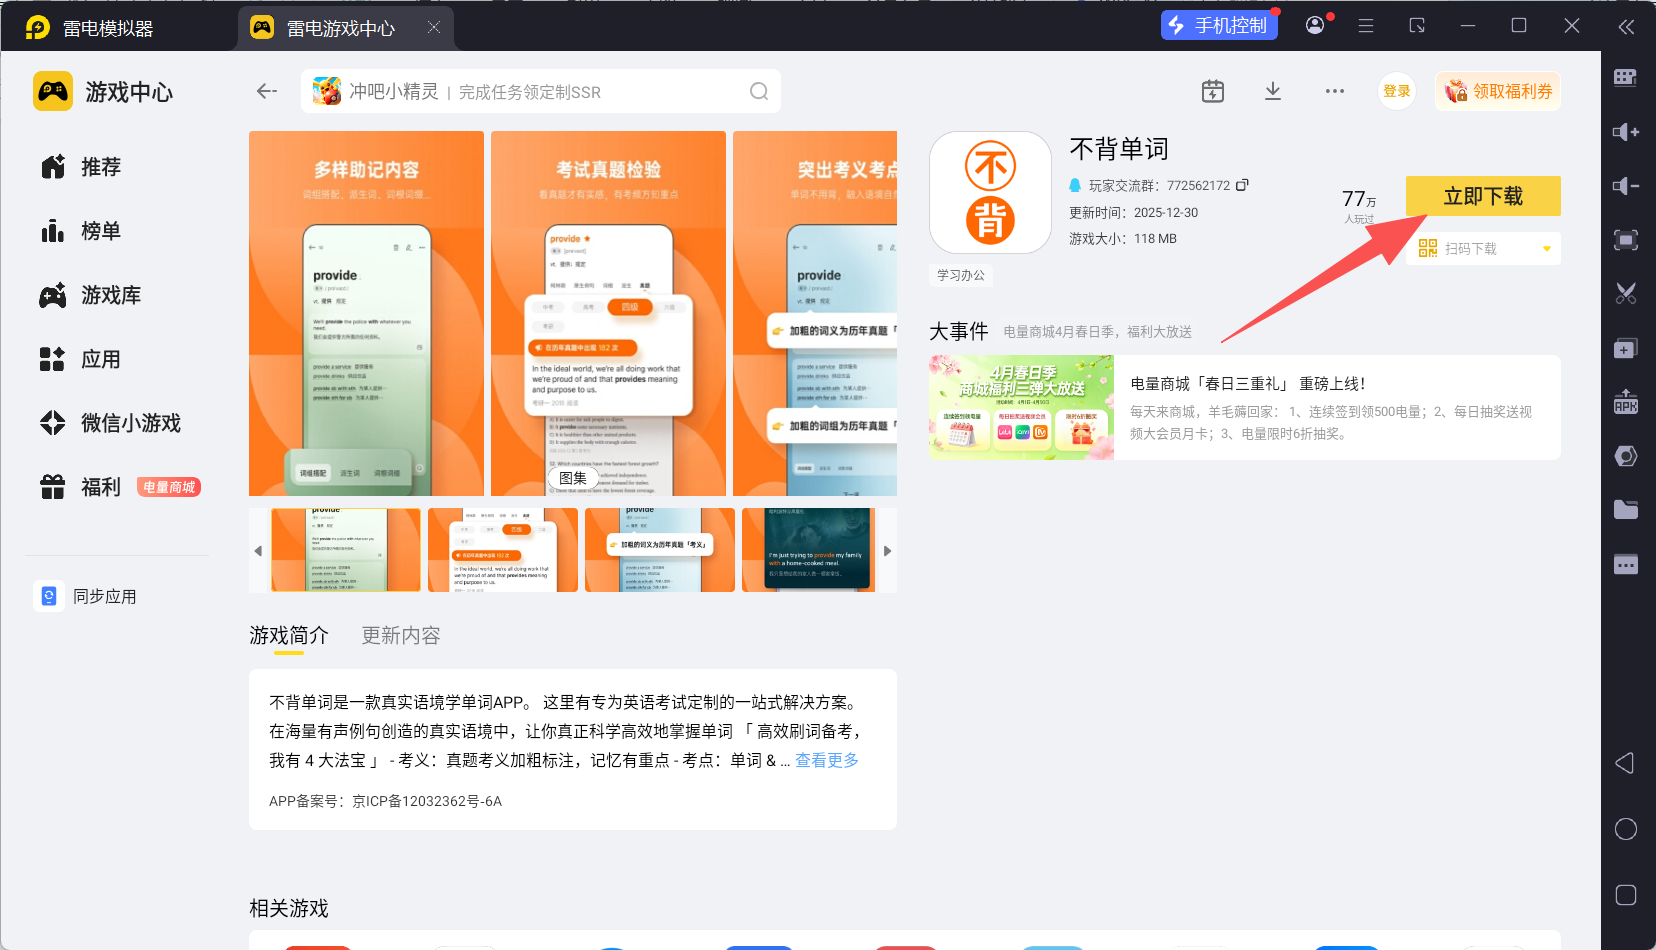Click the APK install icon
This screenshot has height=950, width=1656.
[1626, 401]
